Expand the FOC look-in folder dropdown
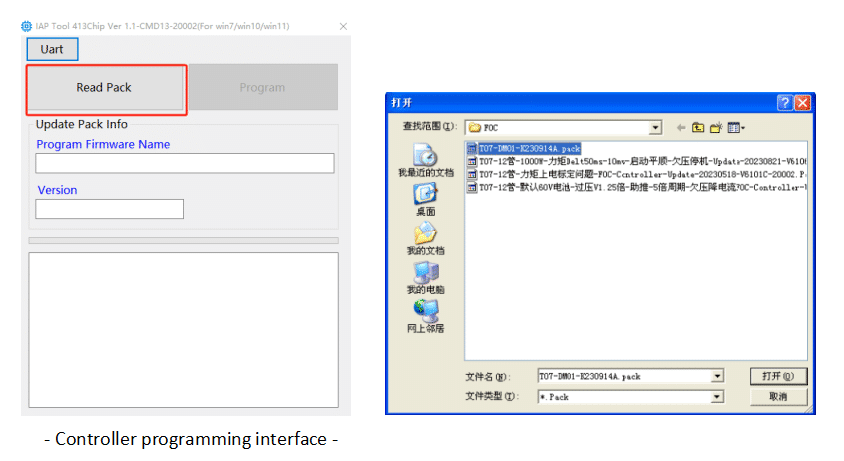 click(655, 128)
